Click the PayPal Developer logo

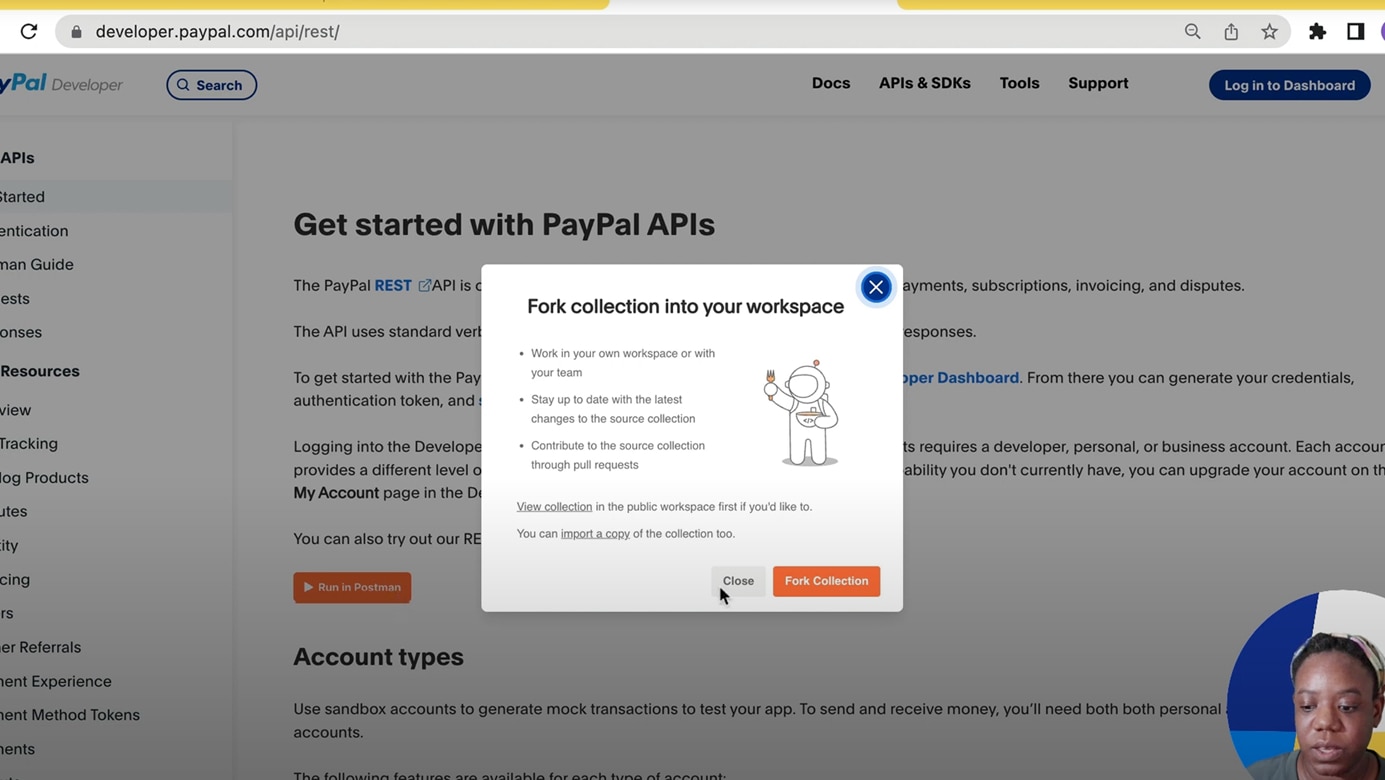[x=61, y=84]
